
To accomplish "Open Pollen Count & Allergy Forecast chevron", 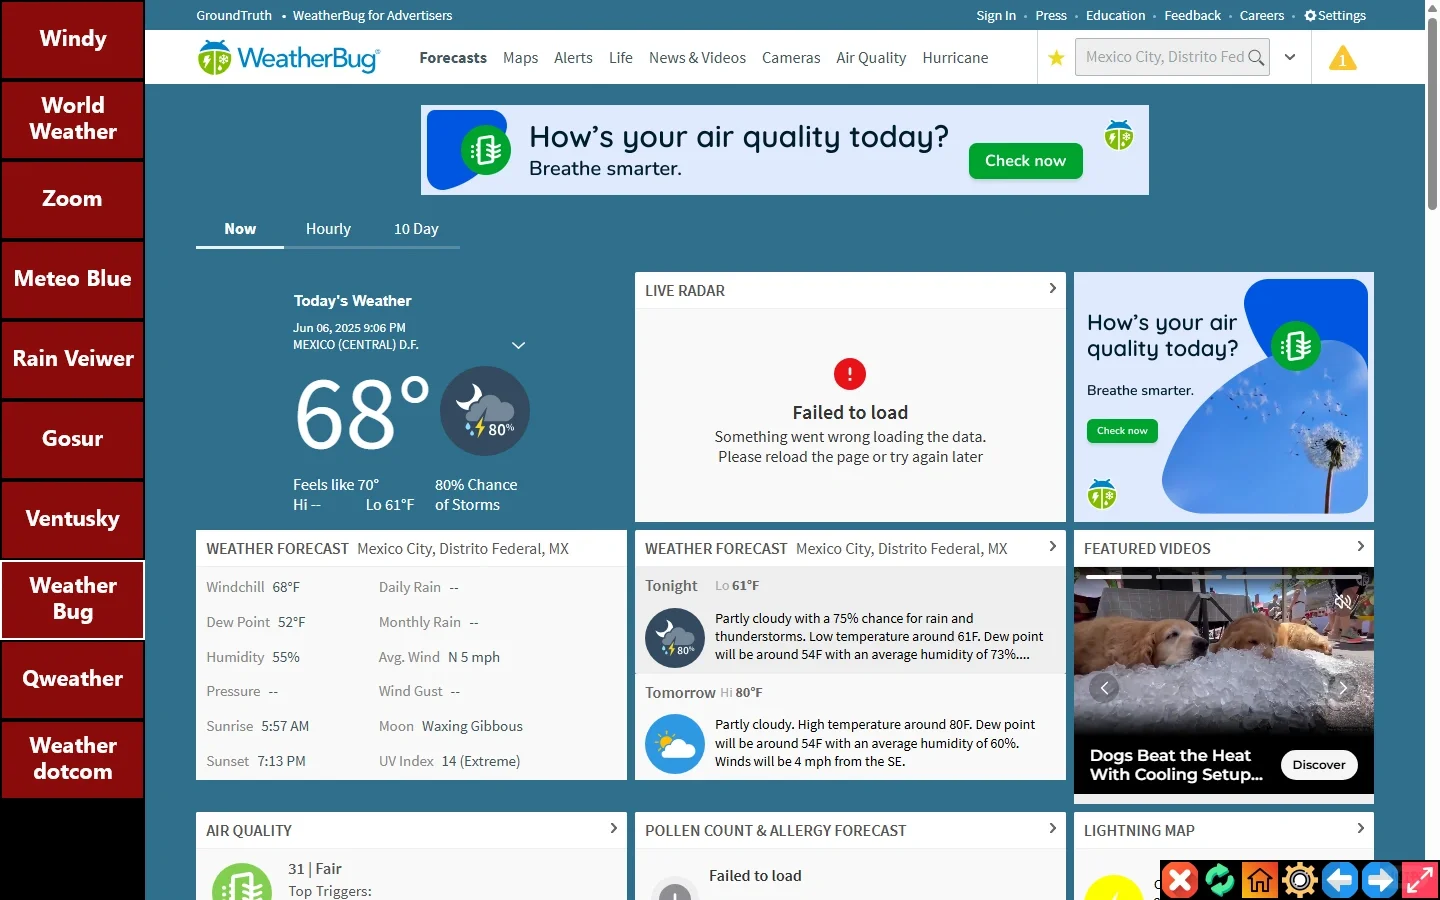I will [1052, 828].
